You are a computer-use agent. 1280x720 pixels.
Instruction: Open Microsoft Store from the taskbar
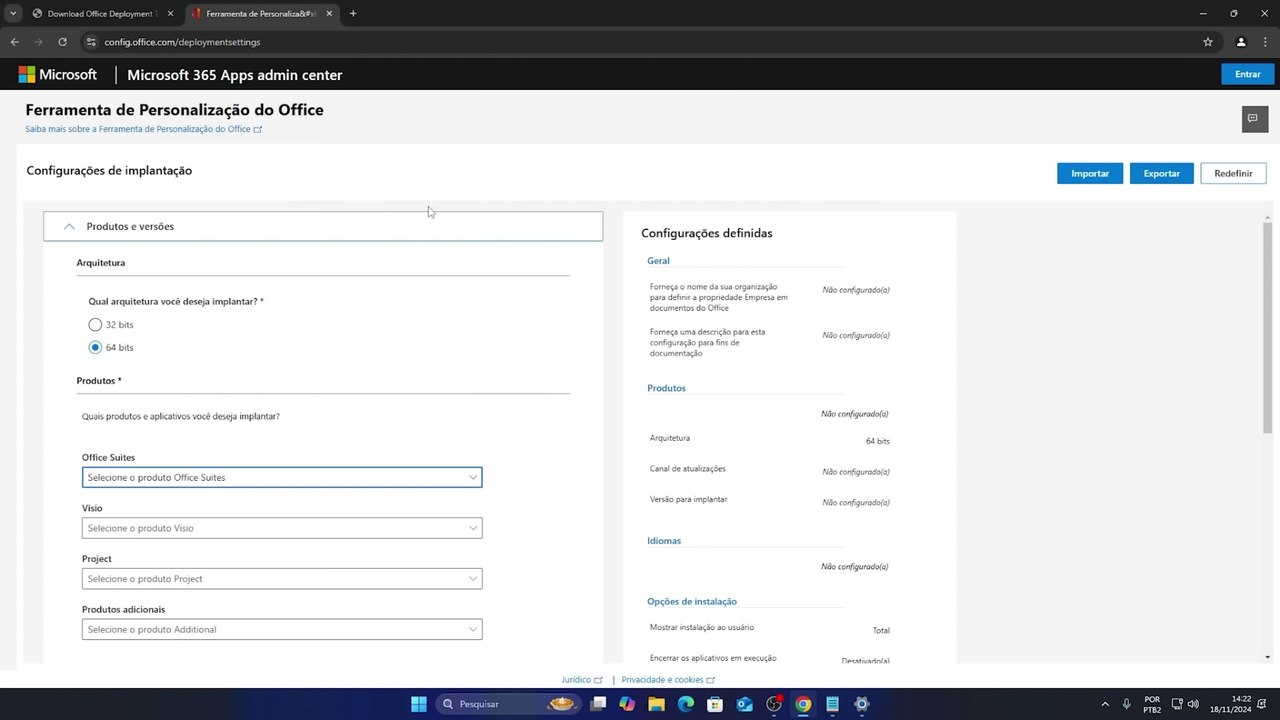click(715, 704)
